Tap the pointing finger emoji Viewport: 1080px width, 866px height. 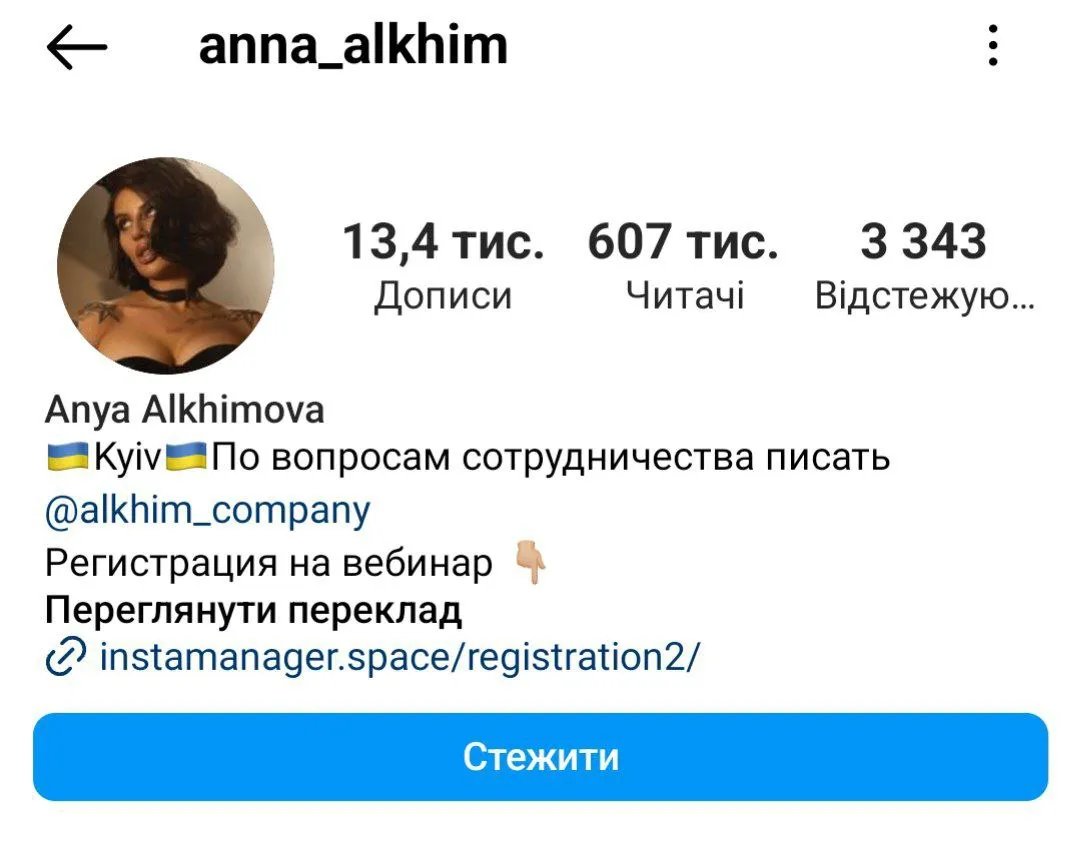click(531, 562)
